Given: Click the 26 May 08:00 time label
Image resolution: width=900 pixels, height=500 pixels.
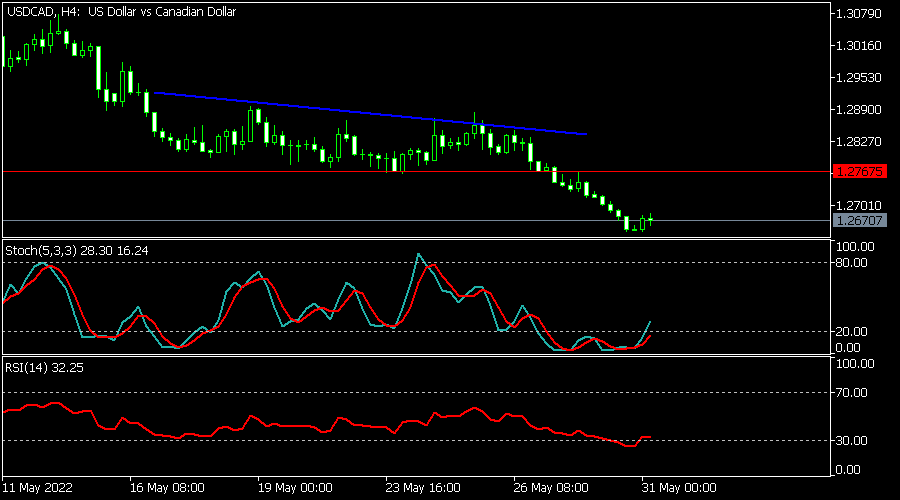Looking at the screenshot, I should pos(551,488).
